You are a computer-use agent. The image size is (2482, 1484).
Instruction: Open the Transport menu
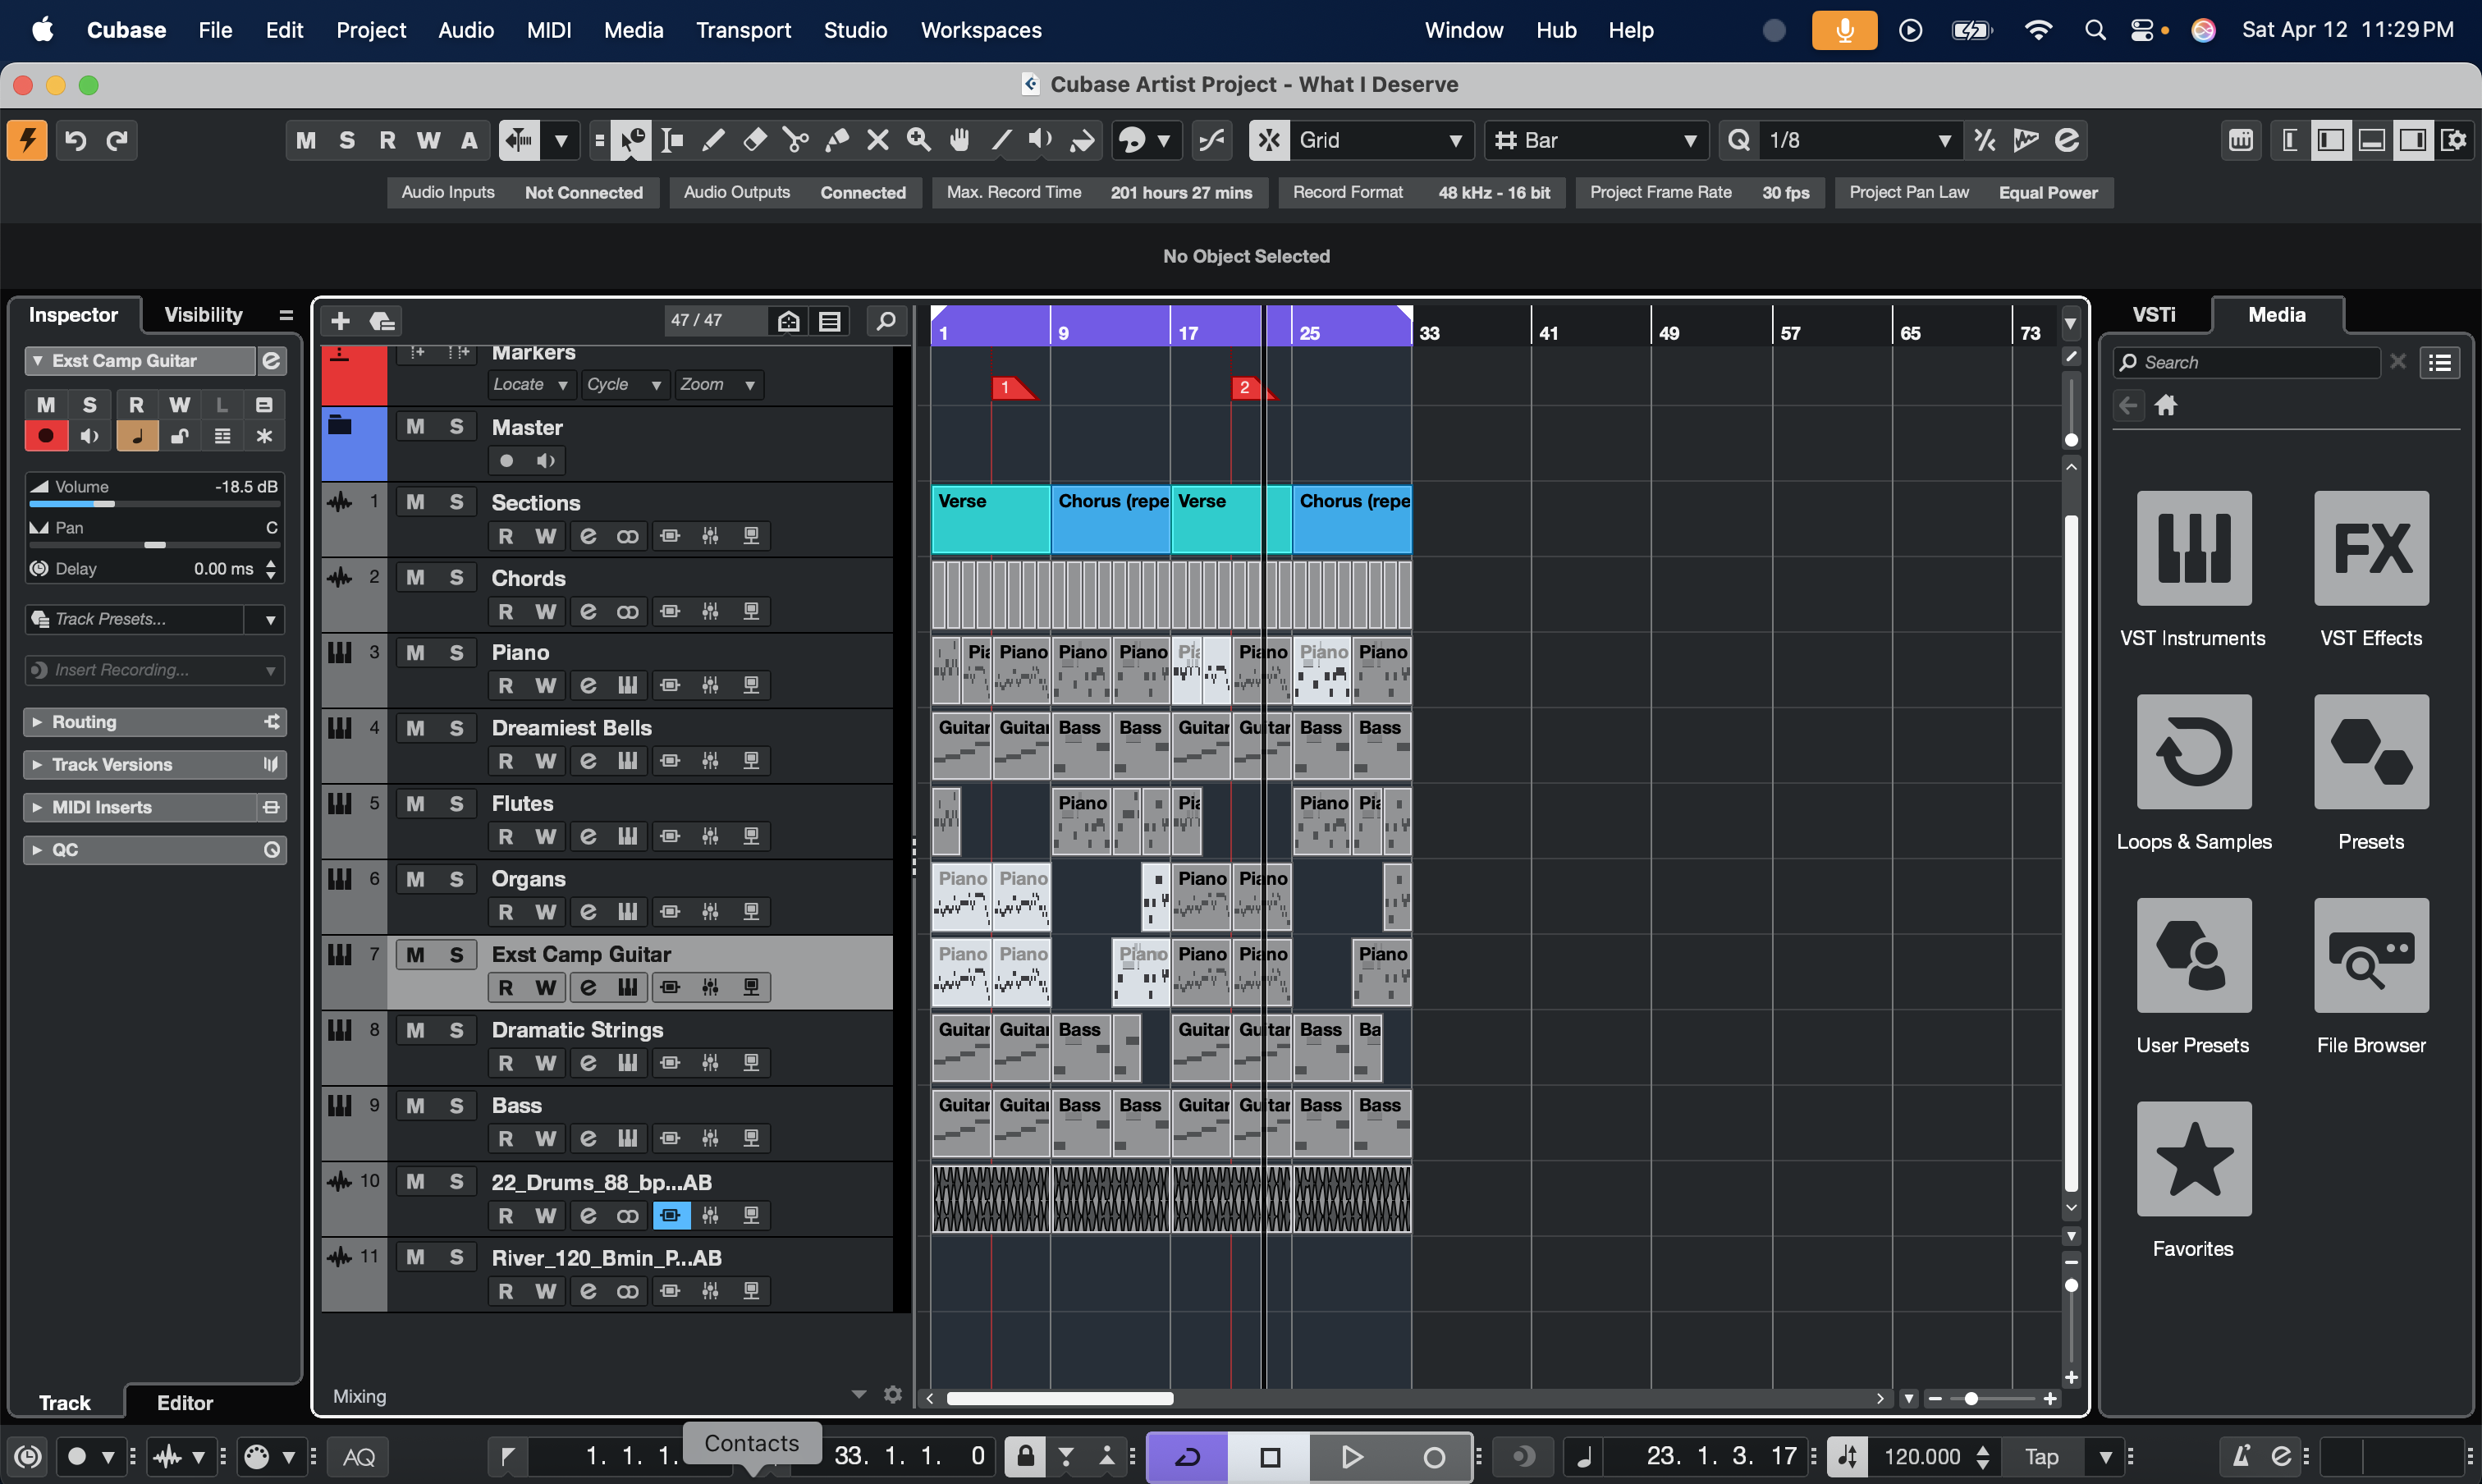[x=743, y=30]
